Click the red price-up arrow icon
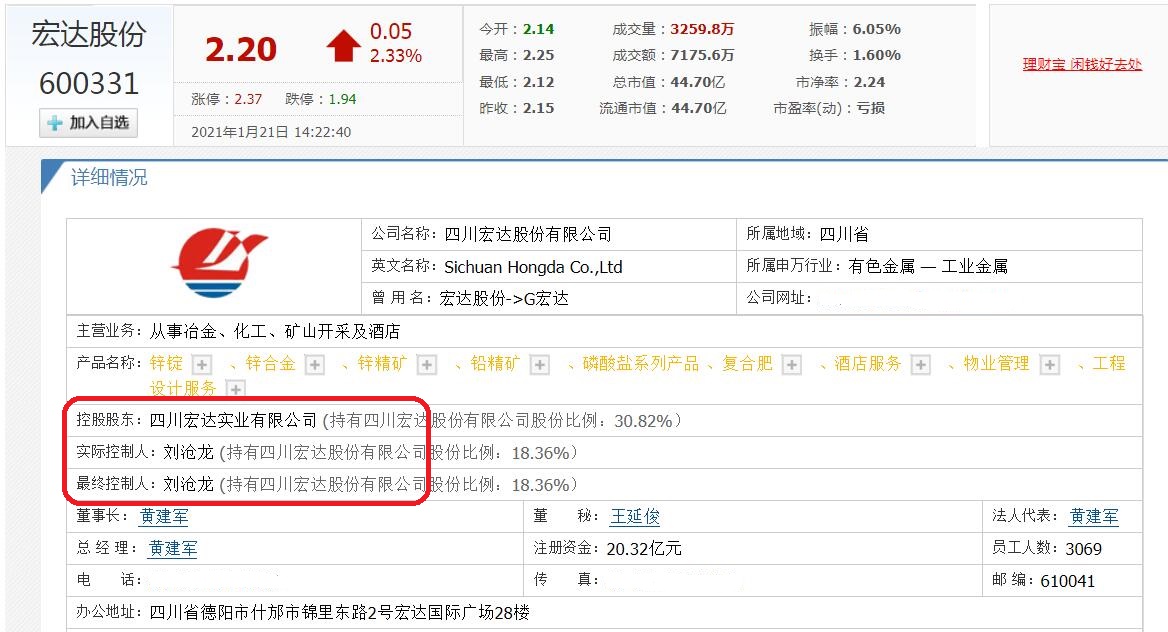1168x632 pixels. [343, 45]
